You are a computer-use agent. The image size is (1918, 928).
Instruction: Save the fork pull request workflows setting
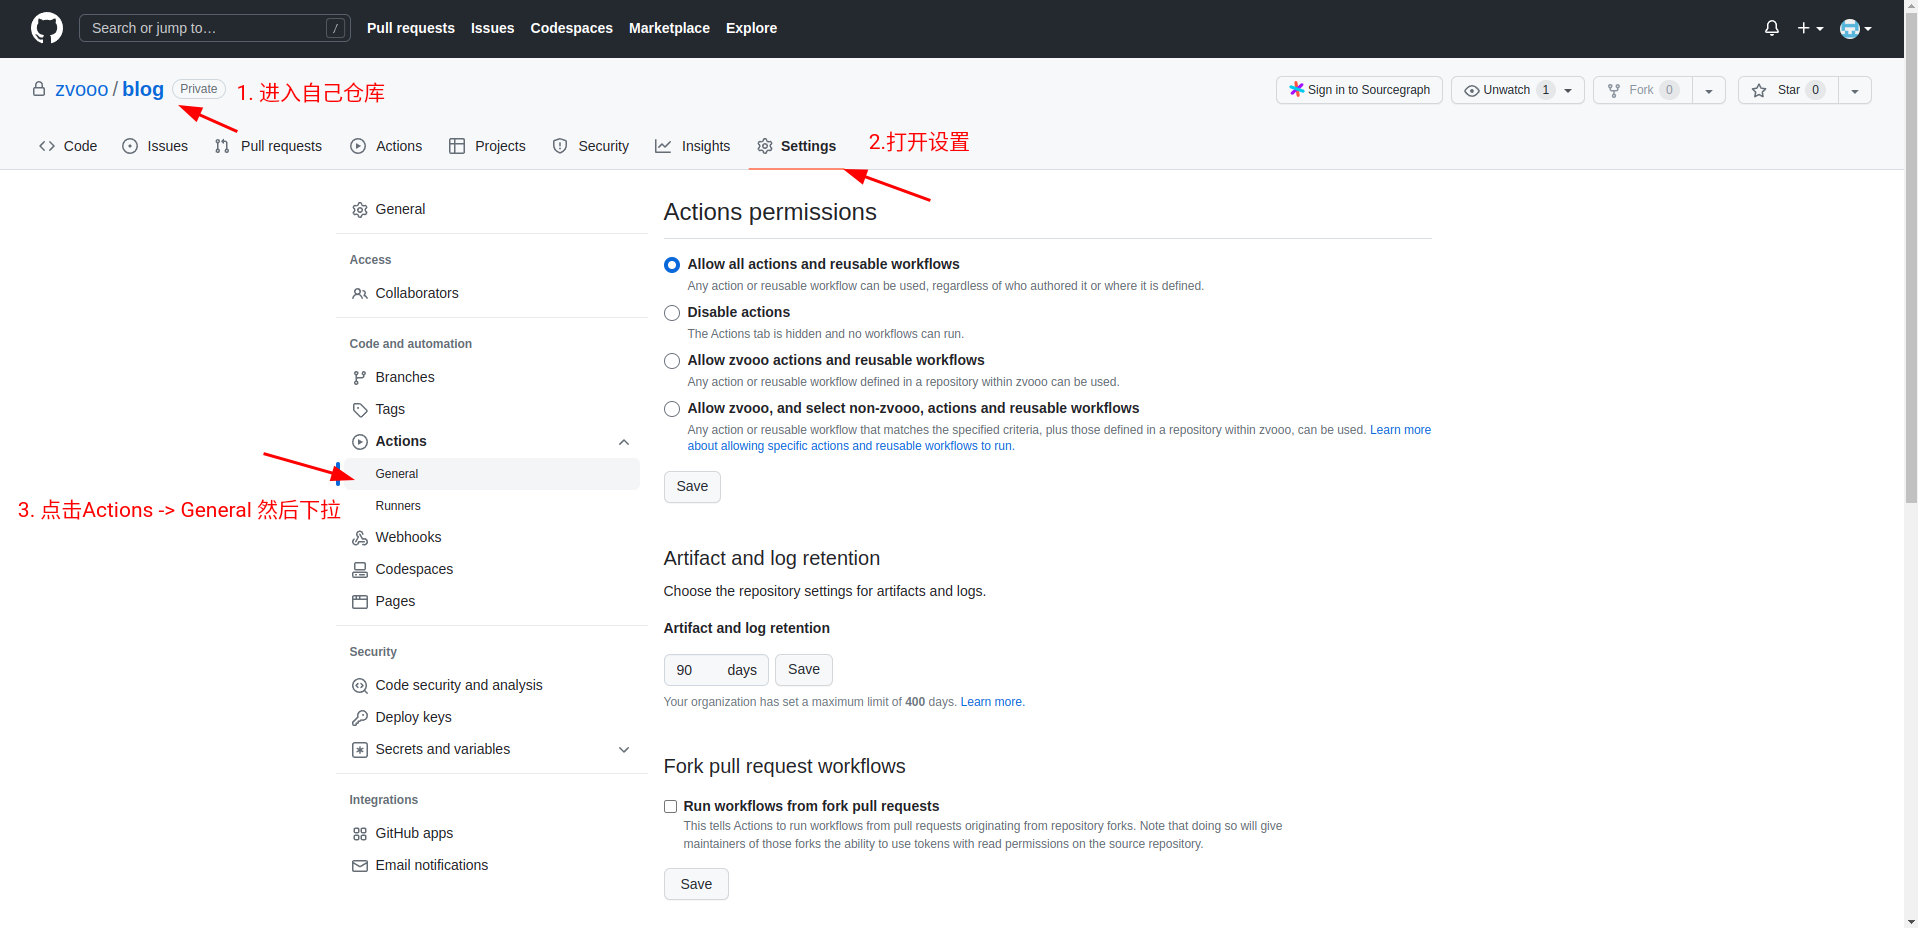click(x=696, y=884)
